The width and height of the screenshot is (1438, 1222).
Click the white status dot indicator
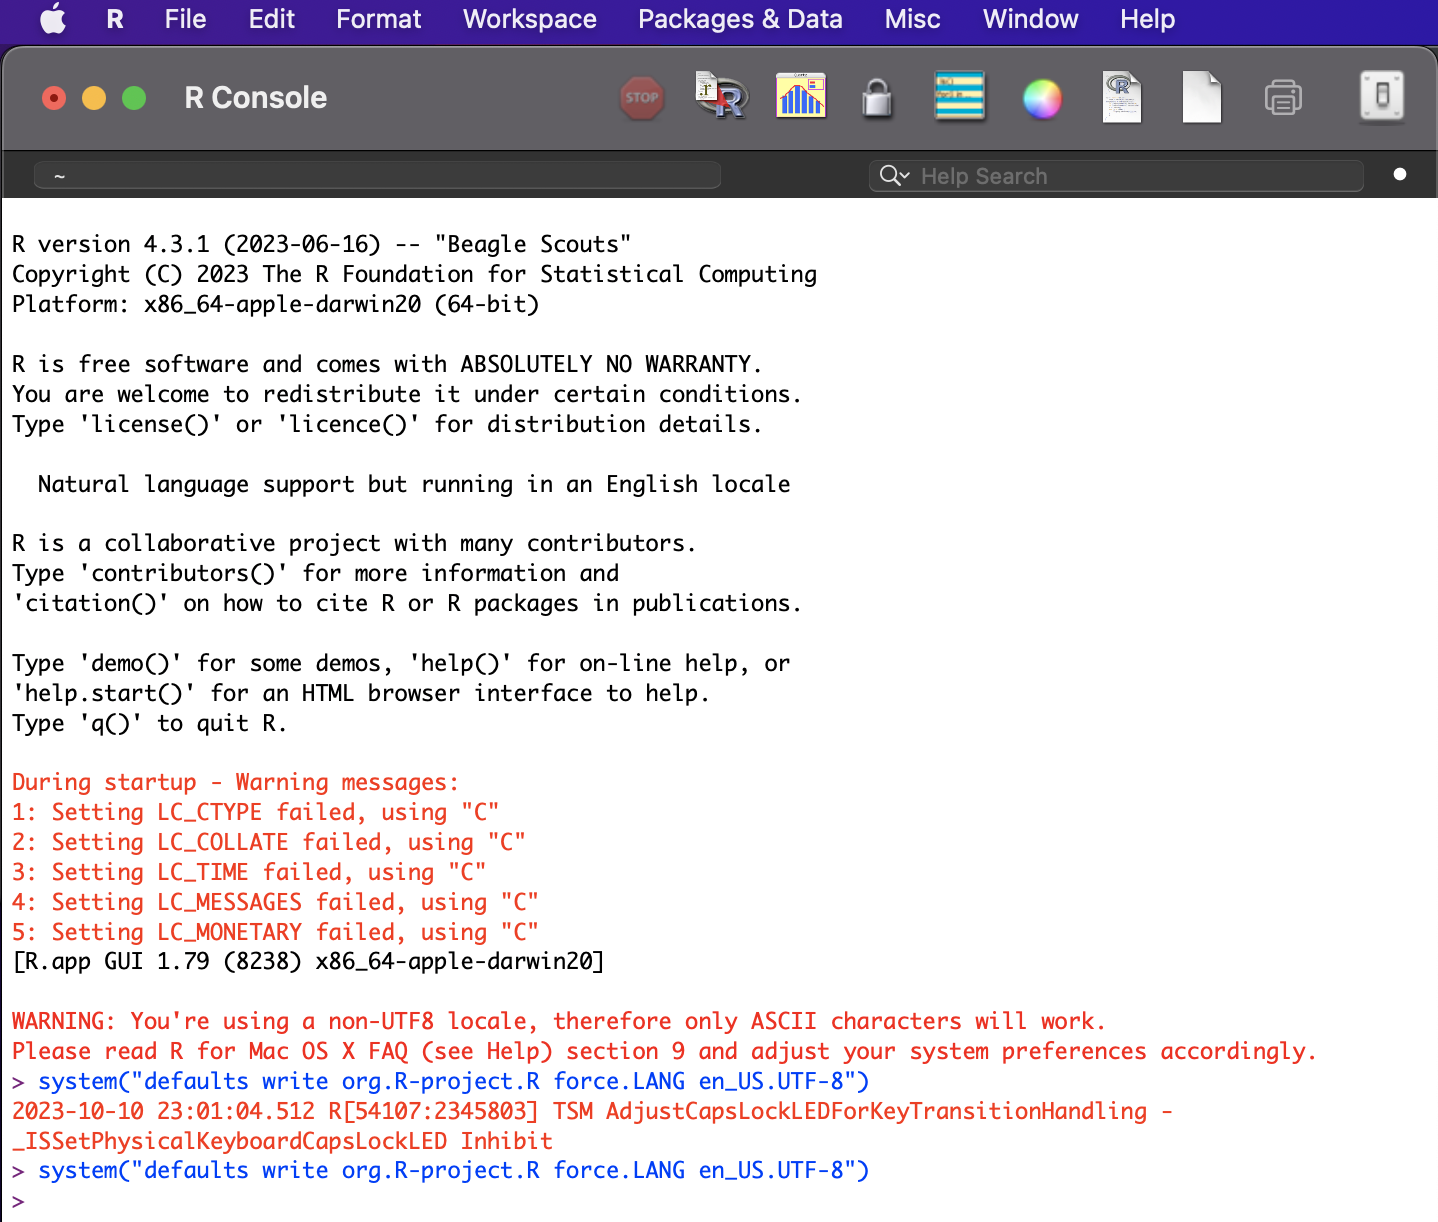(1400, 174)
